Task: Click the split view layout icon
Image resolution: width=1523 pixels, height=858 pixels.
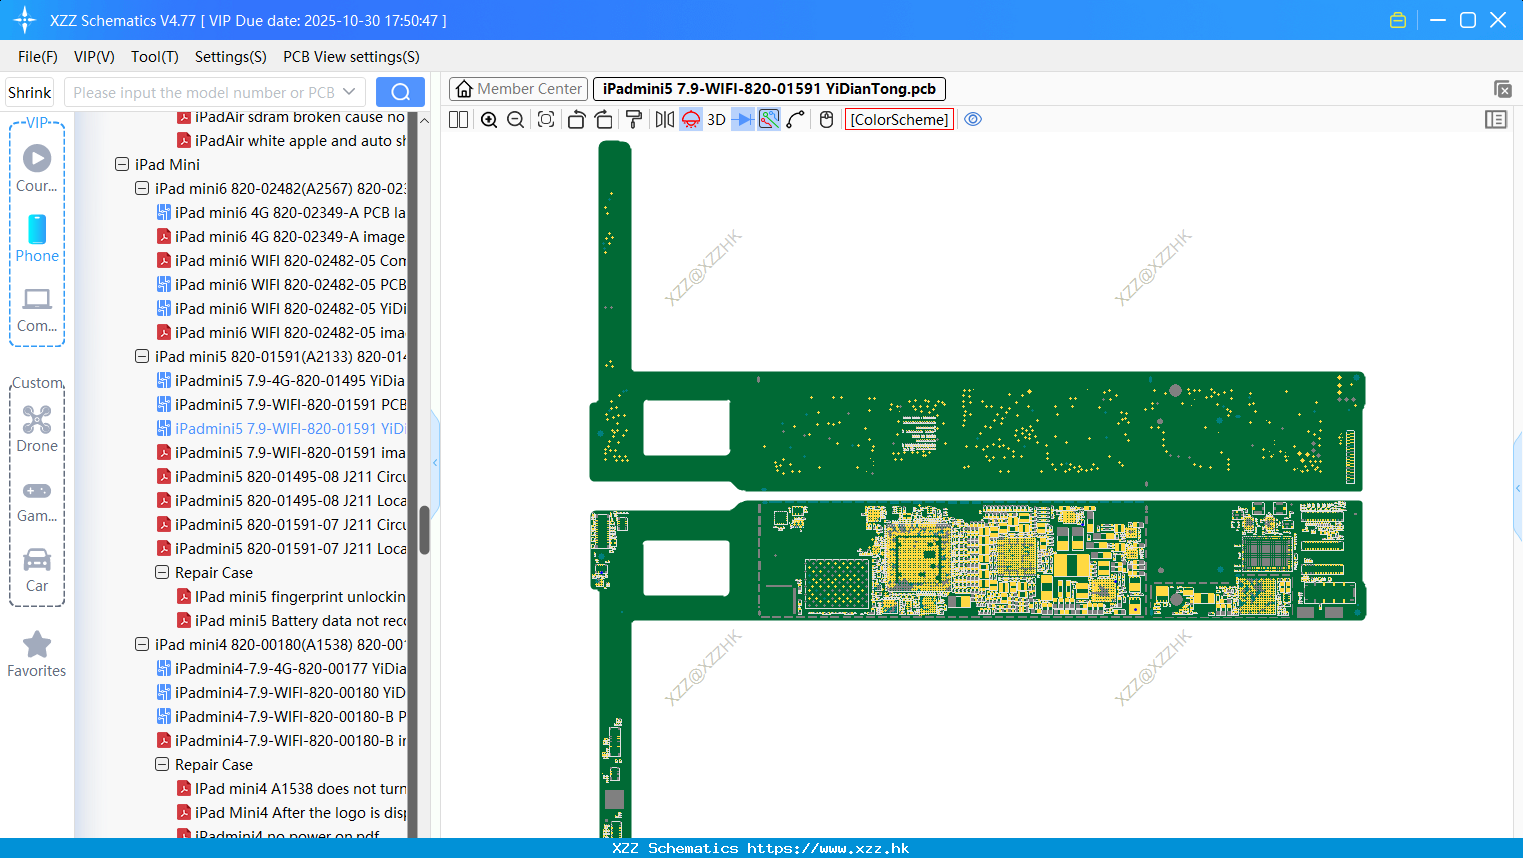Action: pyautogui.click(x=458, y=120)
